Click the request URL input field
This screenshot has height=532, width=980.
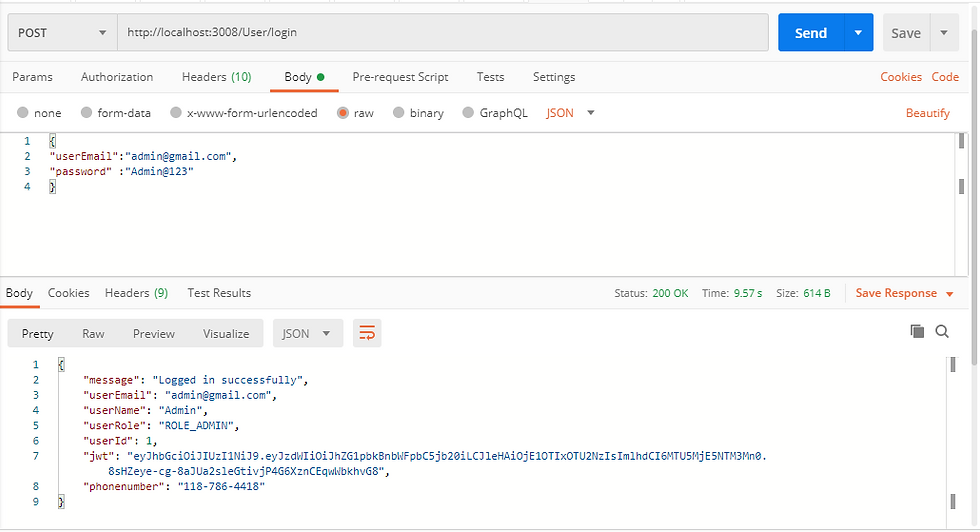pyautogui.click(x=442, y=33)
